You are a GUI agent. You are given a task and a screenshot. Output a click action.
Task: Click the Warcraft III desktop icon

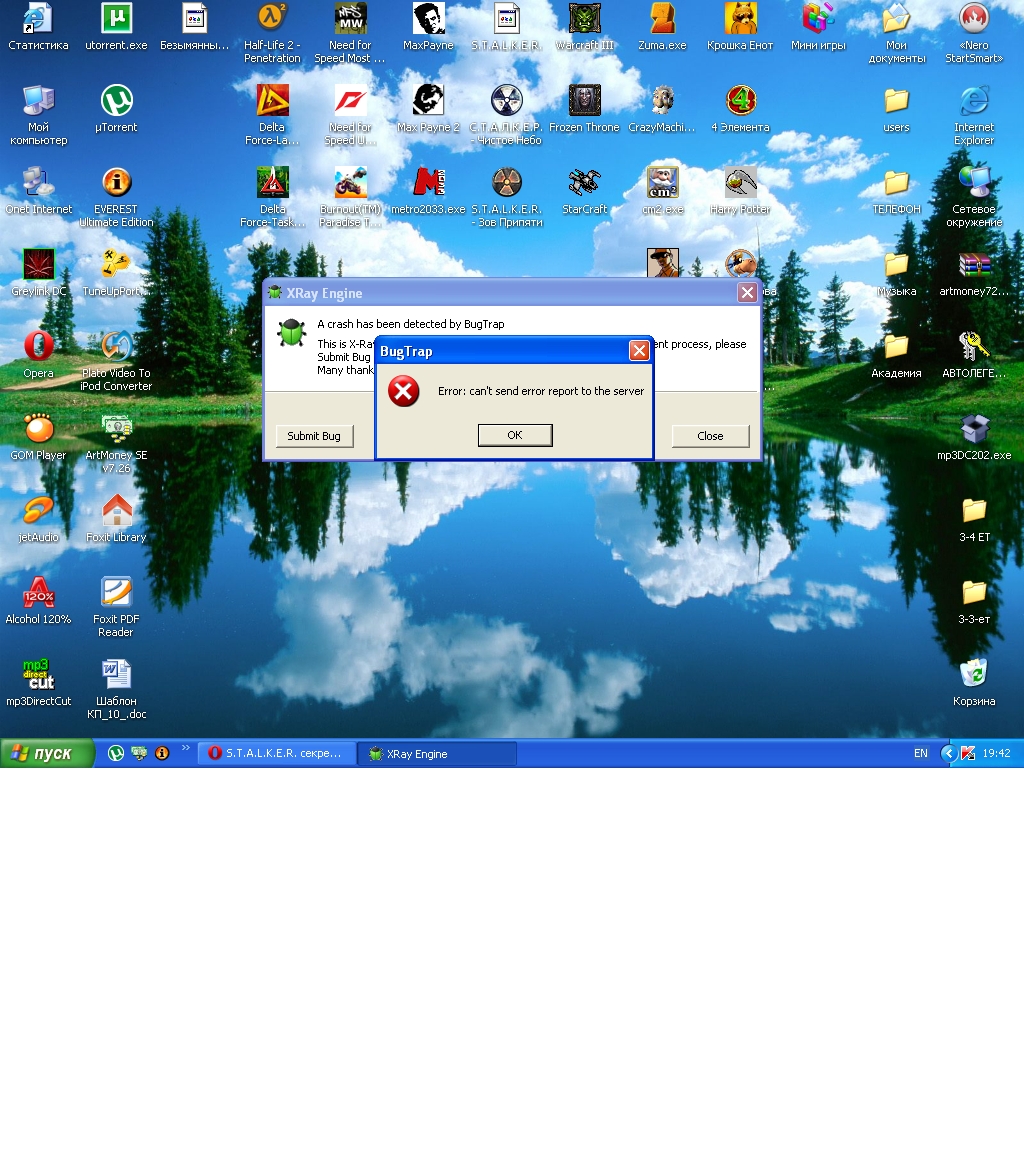coord(585,27)
